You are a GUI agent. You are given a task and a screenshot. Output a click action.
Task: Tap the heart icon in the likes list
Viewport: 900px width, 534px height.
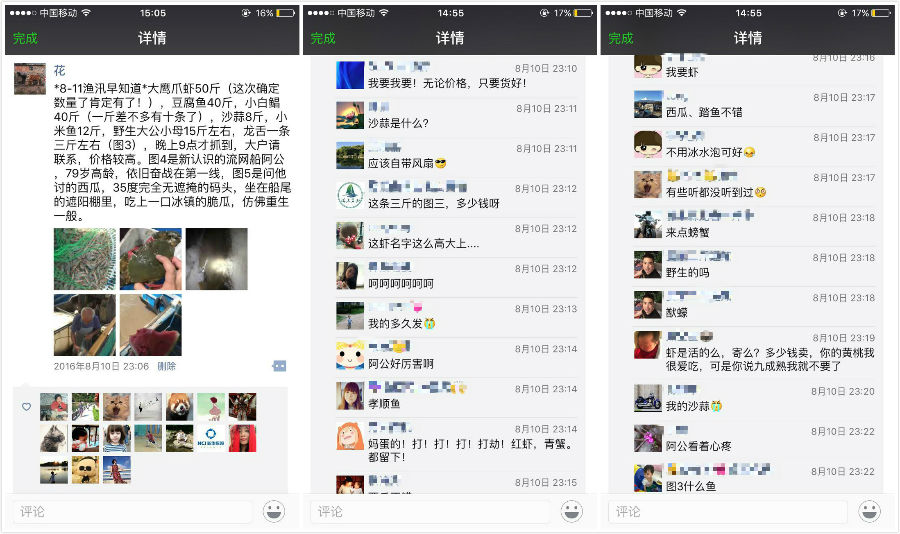pos(26,407)
